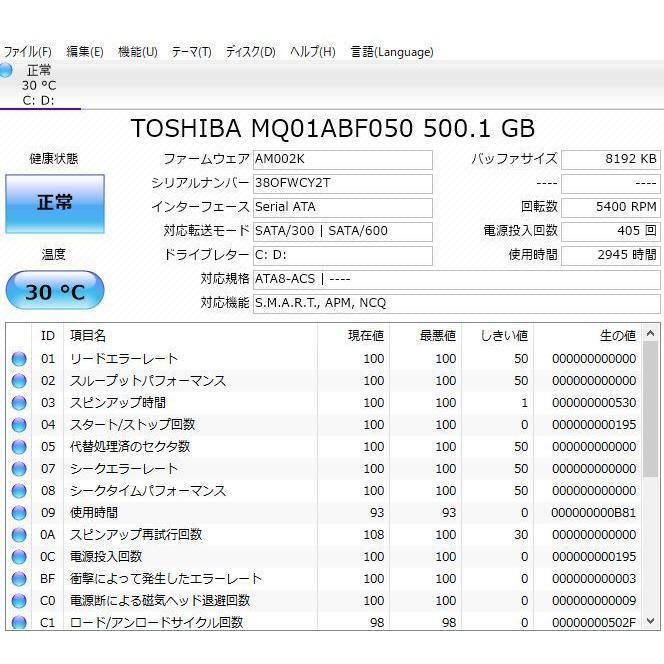Click the buffer size field 8192 KB
664x664 pixels.
click(611, 160)
